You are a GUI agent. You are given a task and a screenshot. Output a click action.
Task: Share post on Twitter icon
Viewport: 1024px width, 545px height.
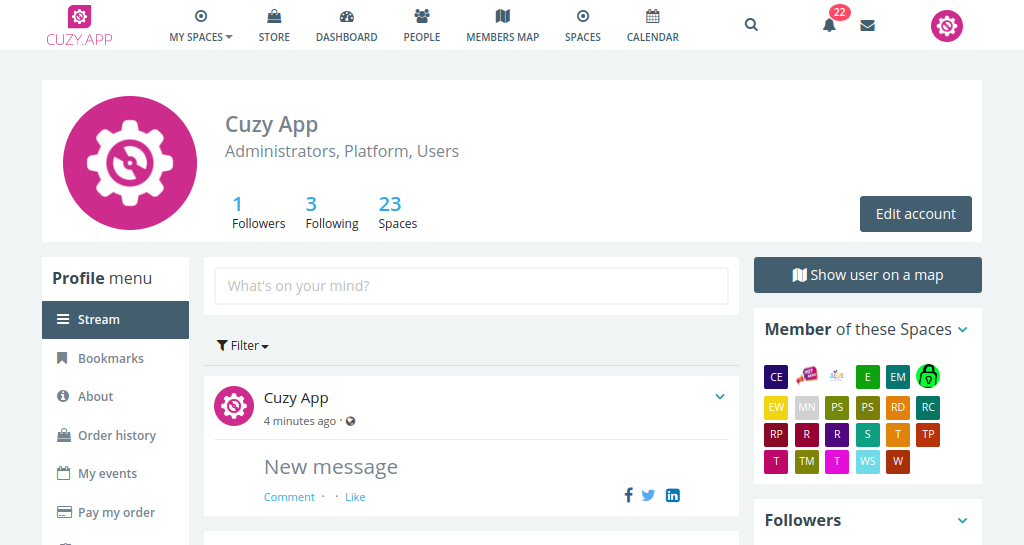(648, 495)
